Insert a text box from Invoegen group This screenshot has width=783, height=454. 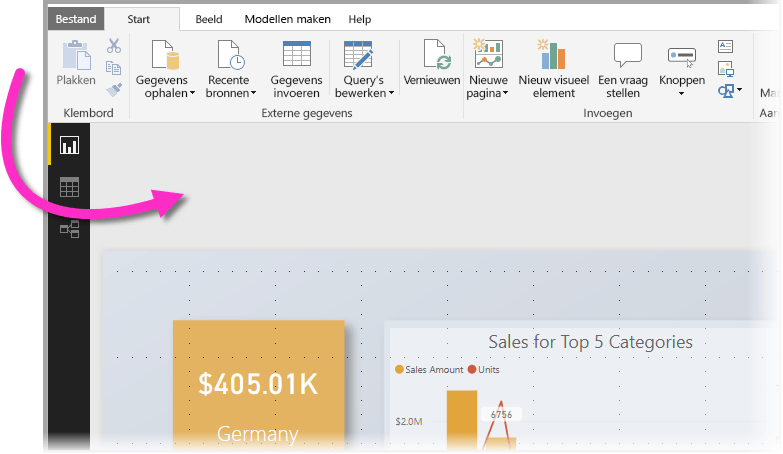point(726,46)
